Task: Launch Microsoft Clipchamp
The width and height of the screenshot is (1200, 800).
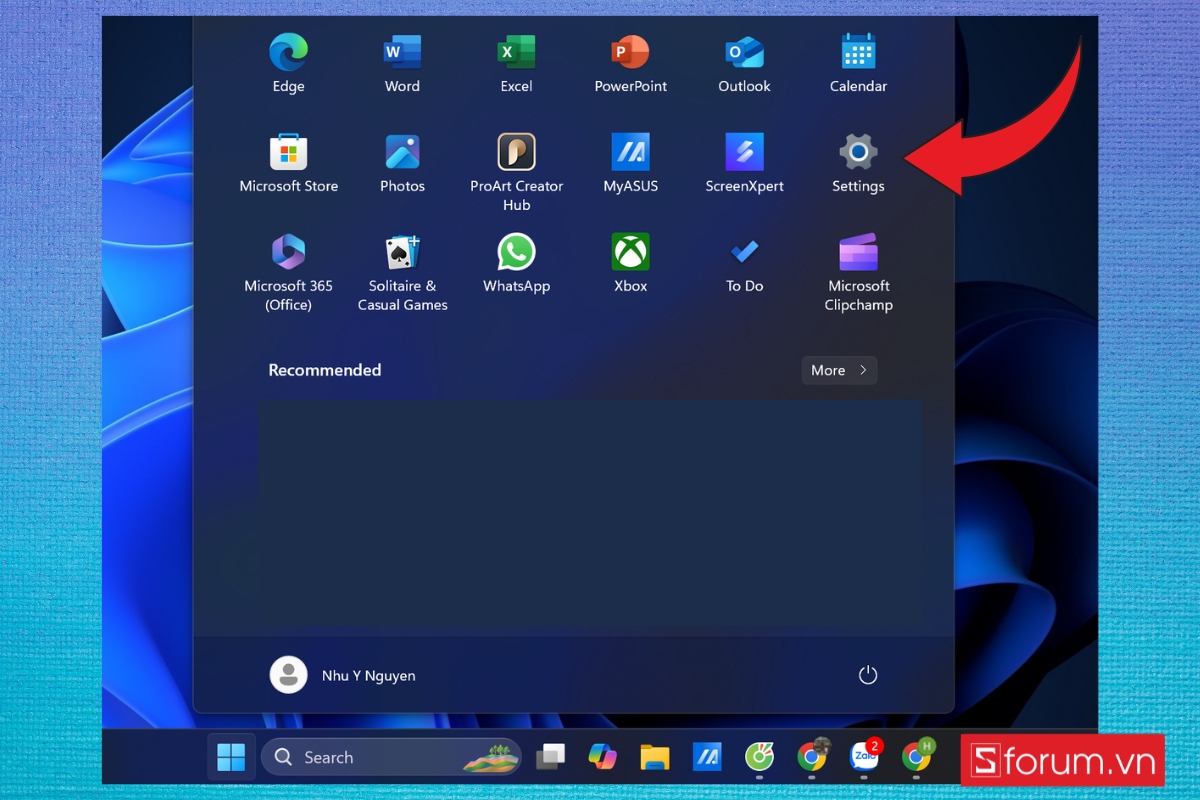Action: (x=858, y=272)
